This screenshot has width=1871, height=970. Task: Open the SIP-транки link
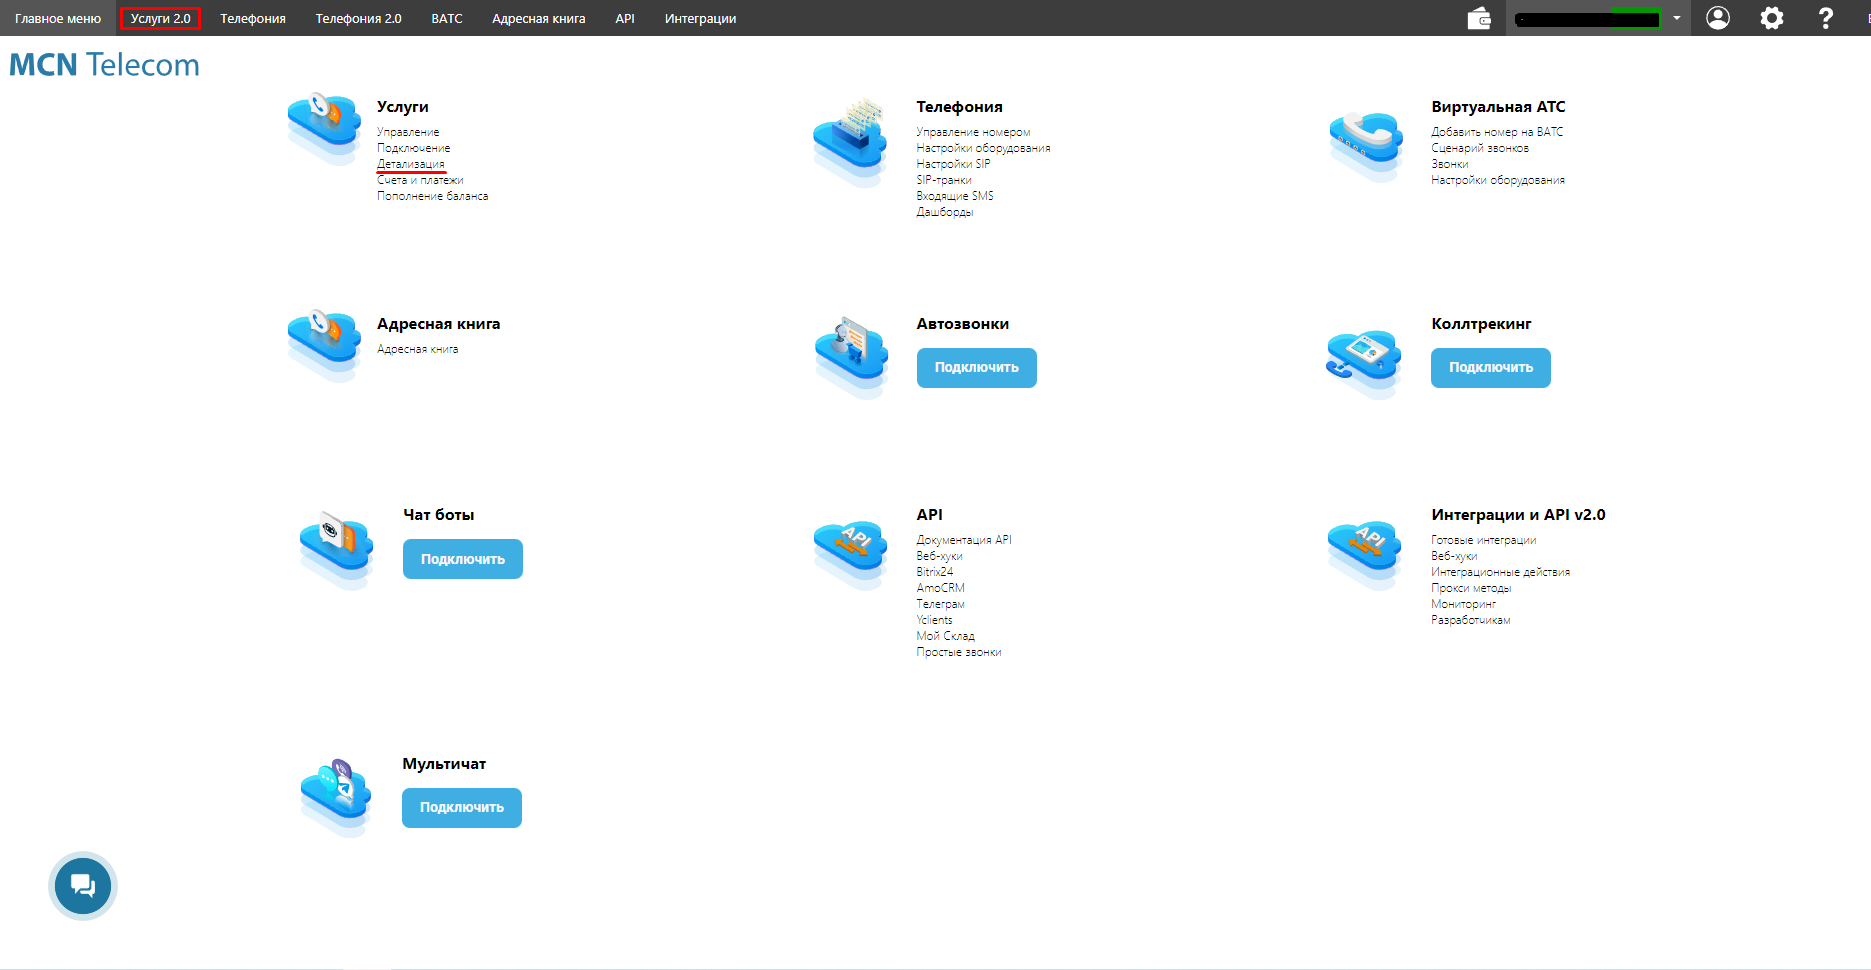pyautogui.click(x=944, y=180)
